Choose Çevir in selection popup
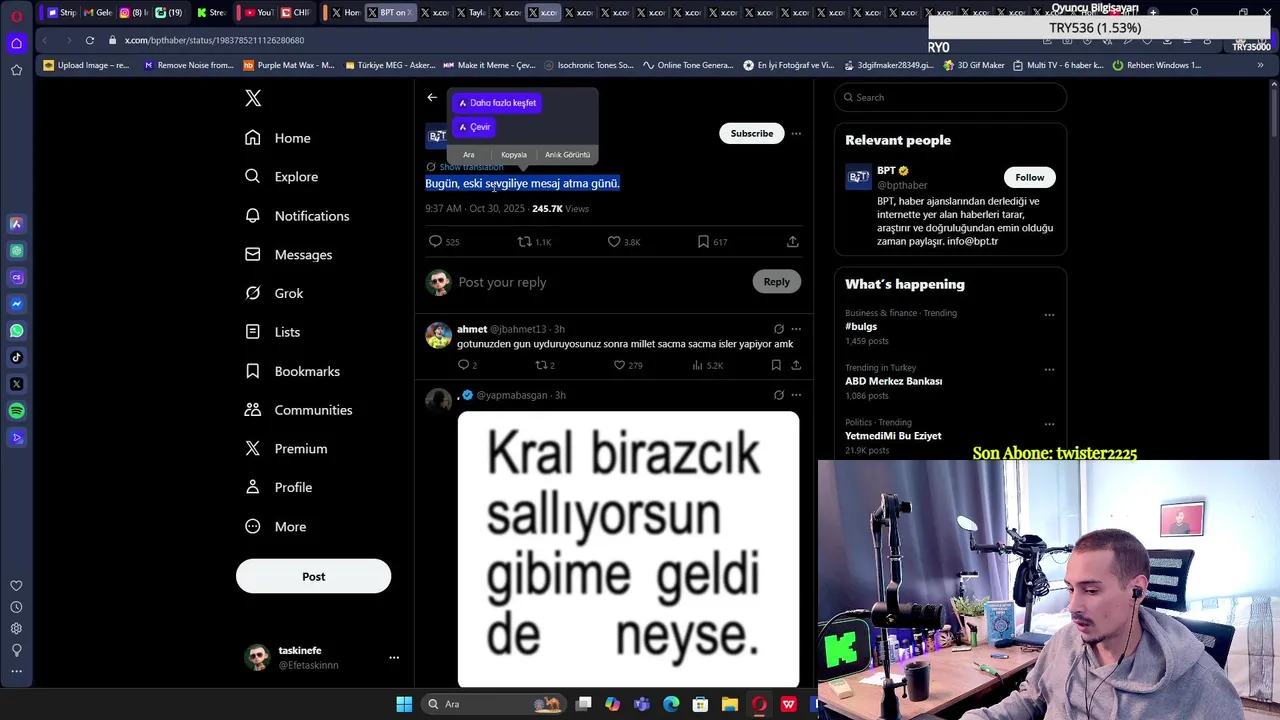 474,127
